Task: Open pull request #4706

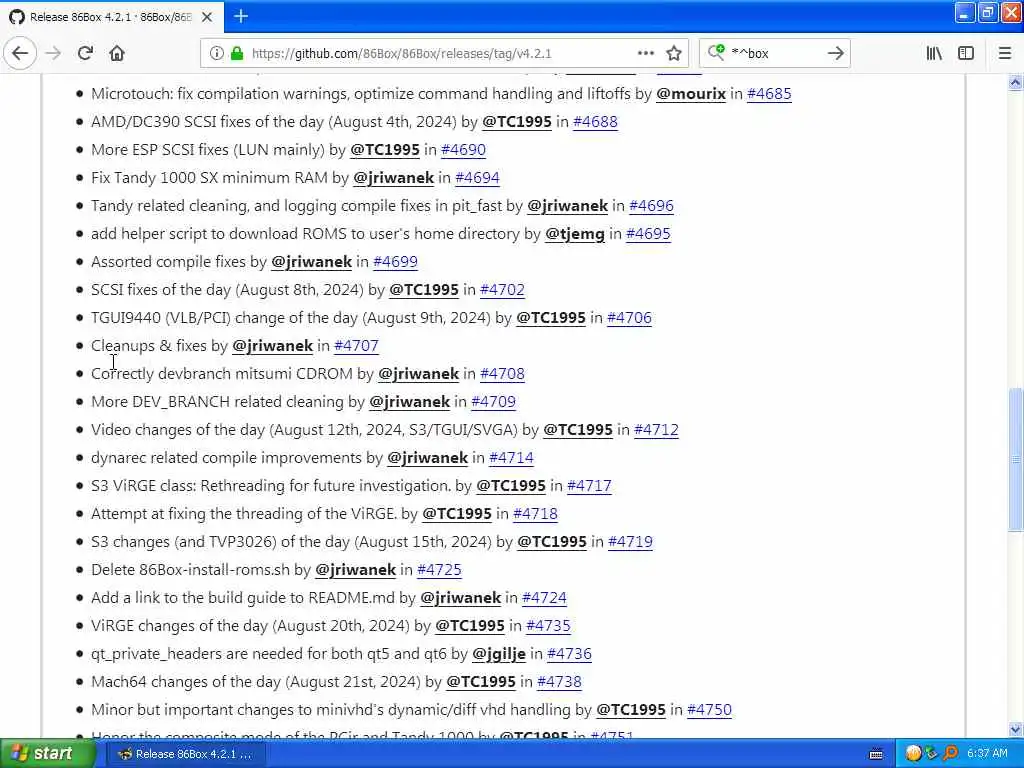Action: click(629, 318)
